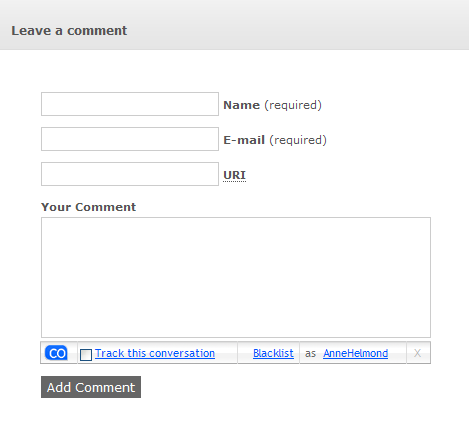Click the word "required" beside Name
This screenshot has width=469, height=426.
click(293, 105)
